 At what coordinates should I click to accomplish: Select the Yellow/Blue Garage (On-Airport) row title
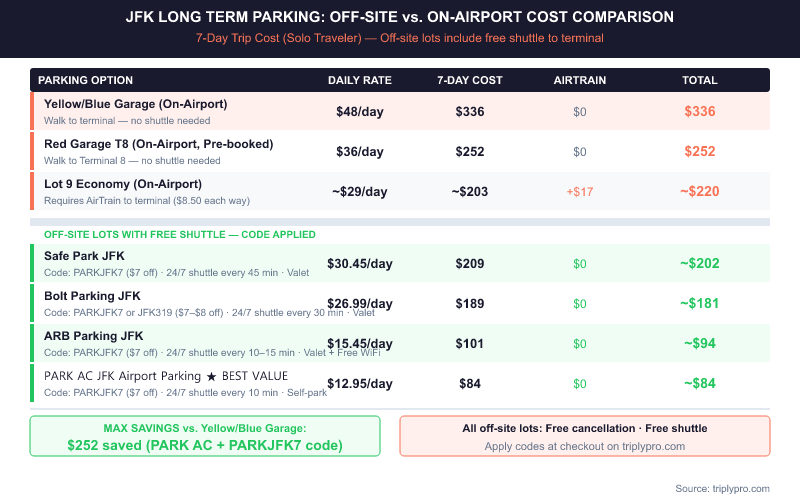[x=135, y=104]
